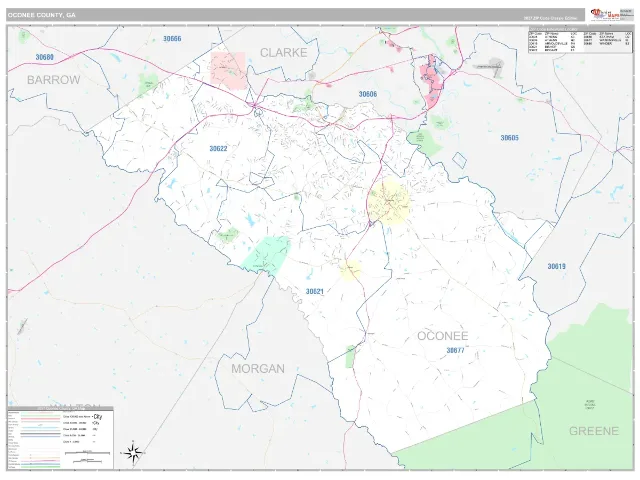This screenshot has height=480, width=640.
Task: Click the GREENE county name
Action: (x=594, y=431)
